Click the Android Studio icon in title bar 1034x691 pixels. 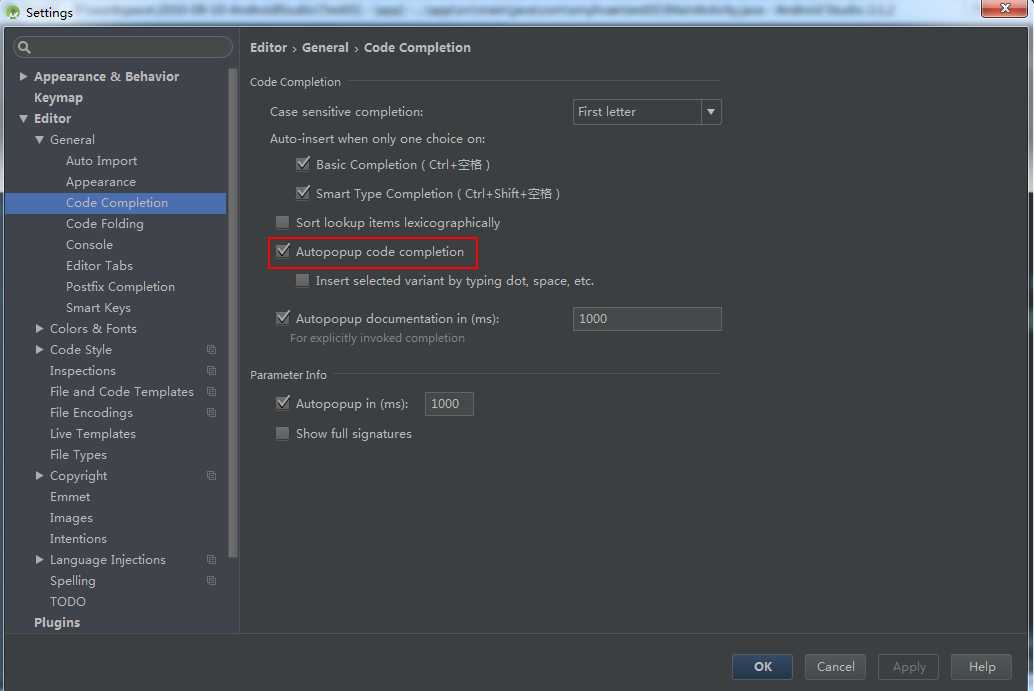click(13, 12)
